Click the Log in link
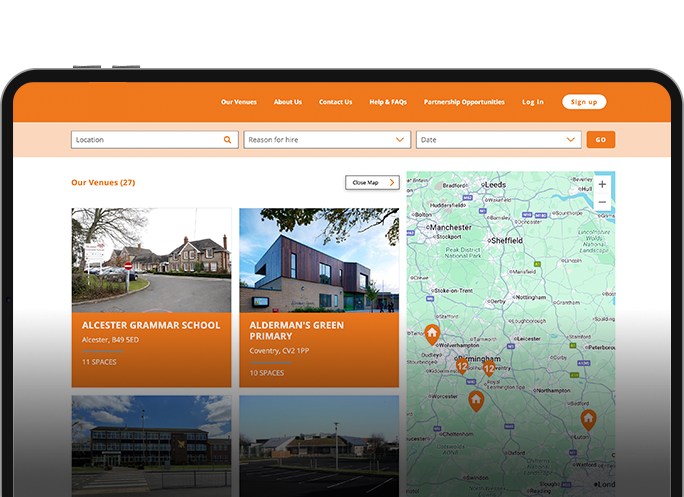The width and height of the screenshot is (684, 497). [533, 102]
